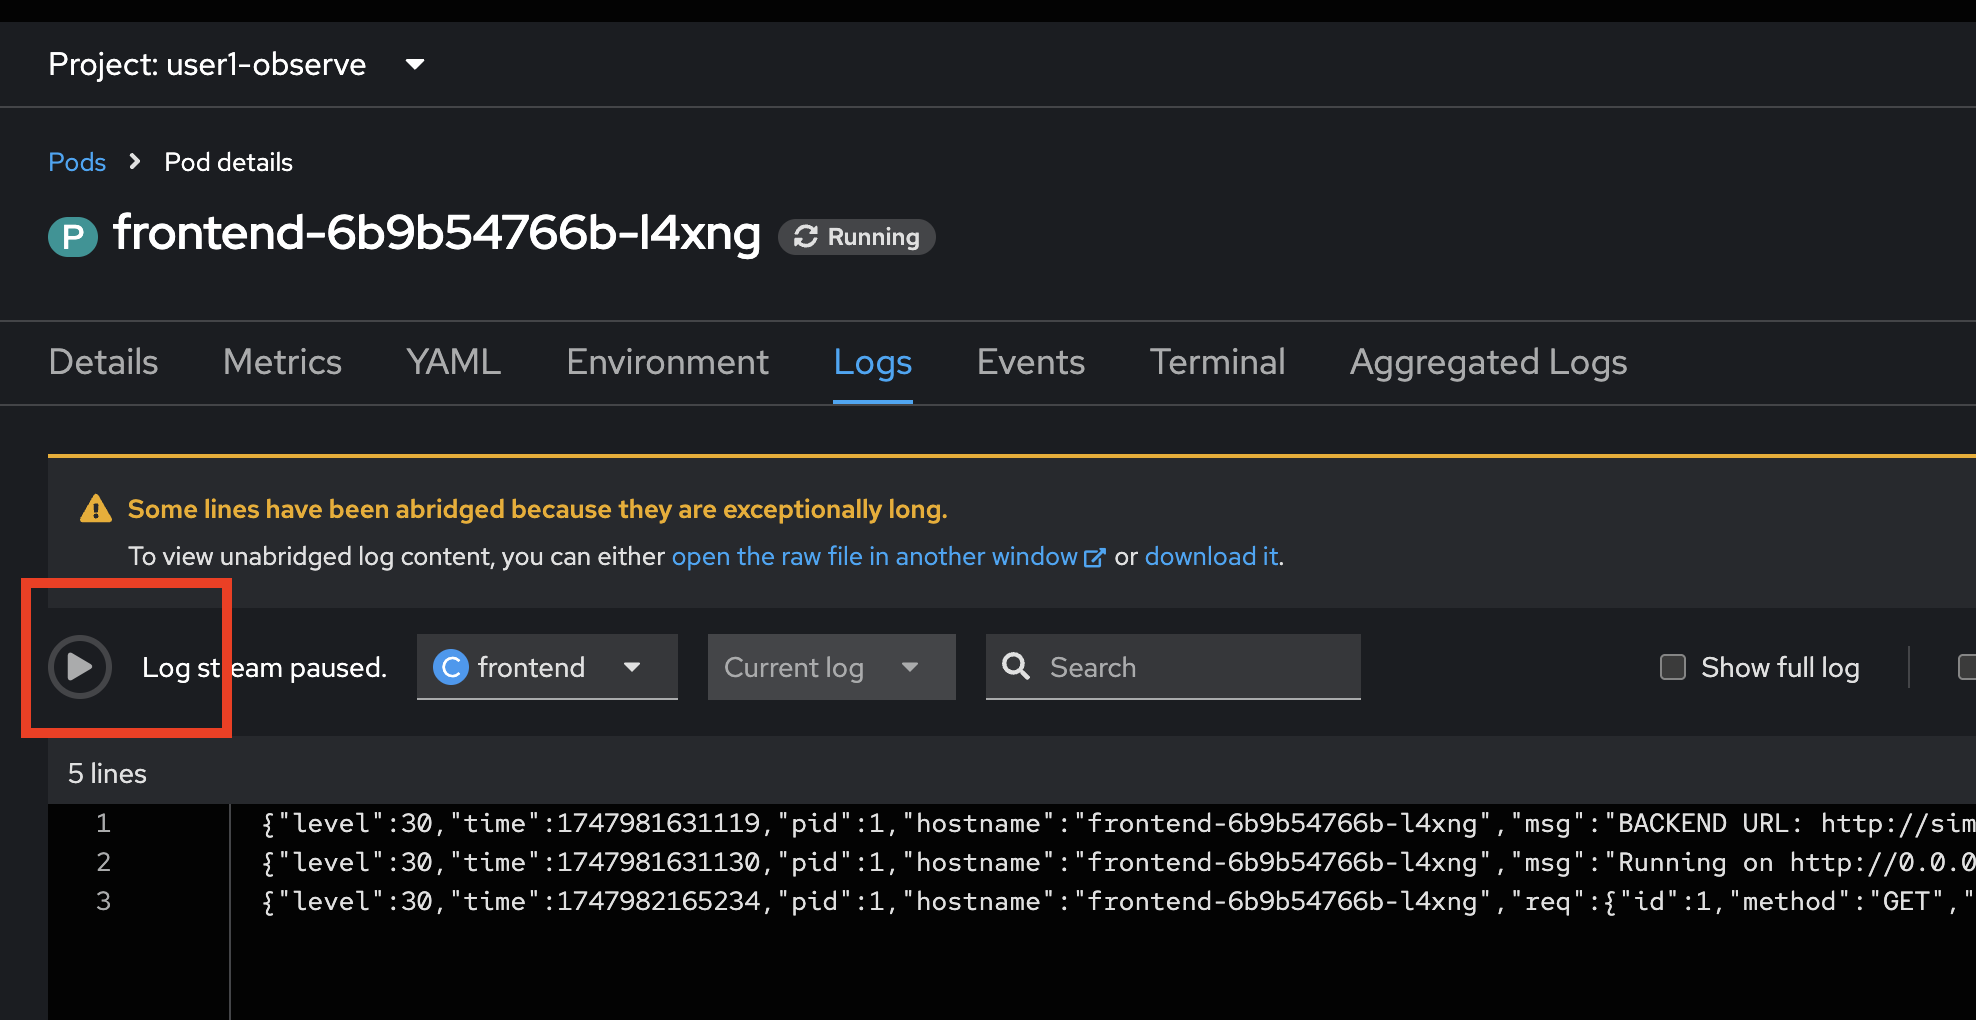The width and height of the screenshot is (1976, 1020).
Task: Click the Pod details breadcrumb text
Action: coord(228,162)
